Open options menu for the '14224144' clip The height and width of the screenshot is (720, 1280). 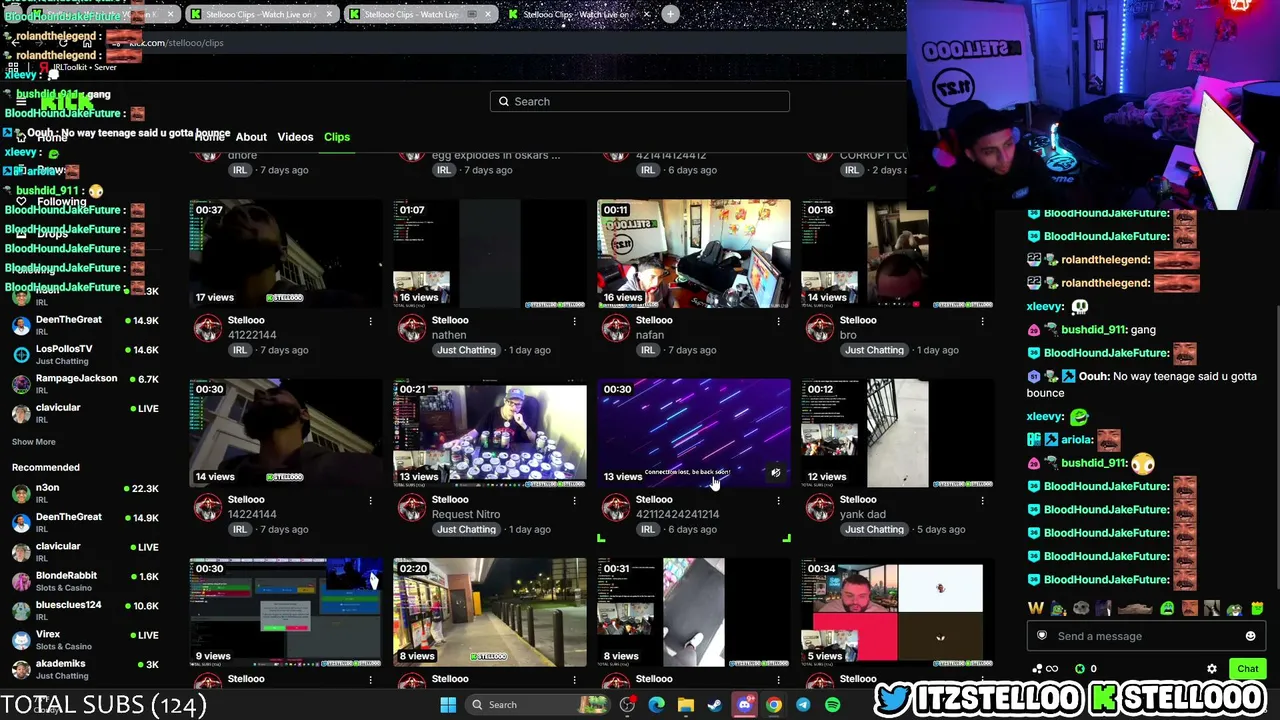pos(370,500)
